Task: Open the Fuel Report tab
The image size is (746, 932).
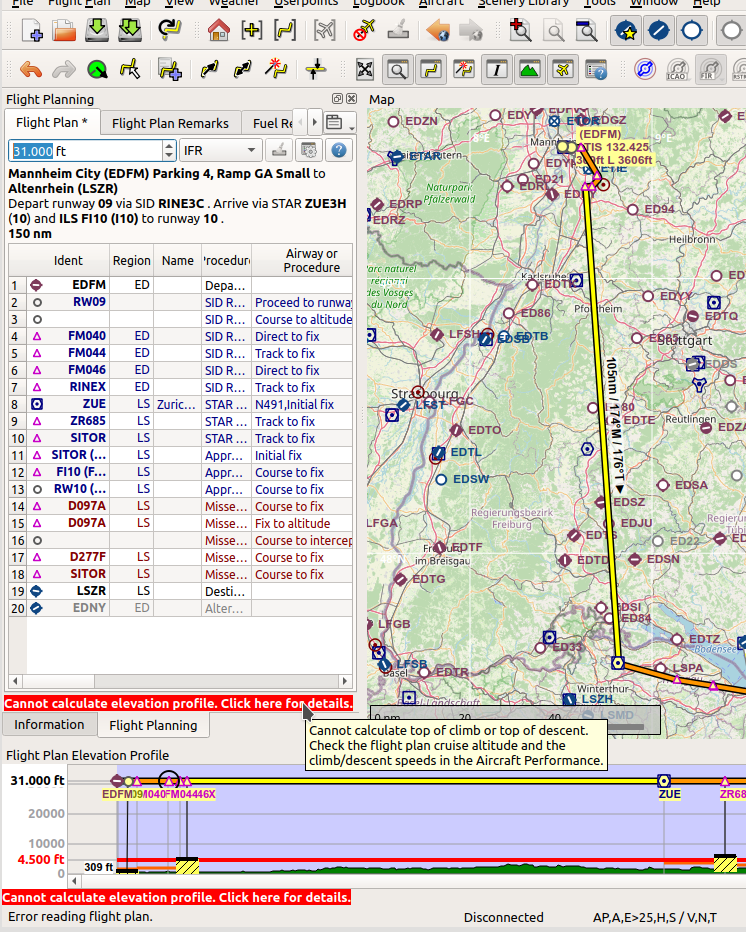Action: [272, 123]
